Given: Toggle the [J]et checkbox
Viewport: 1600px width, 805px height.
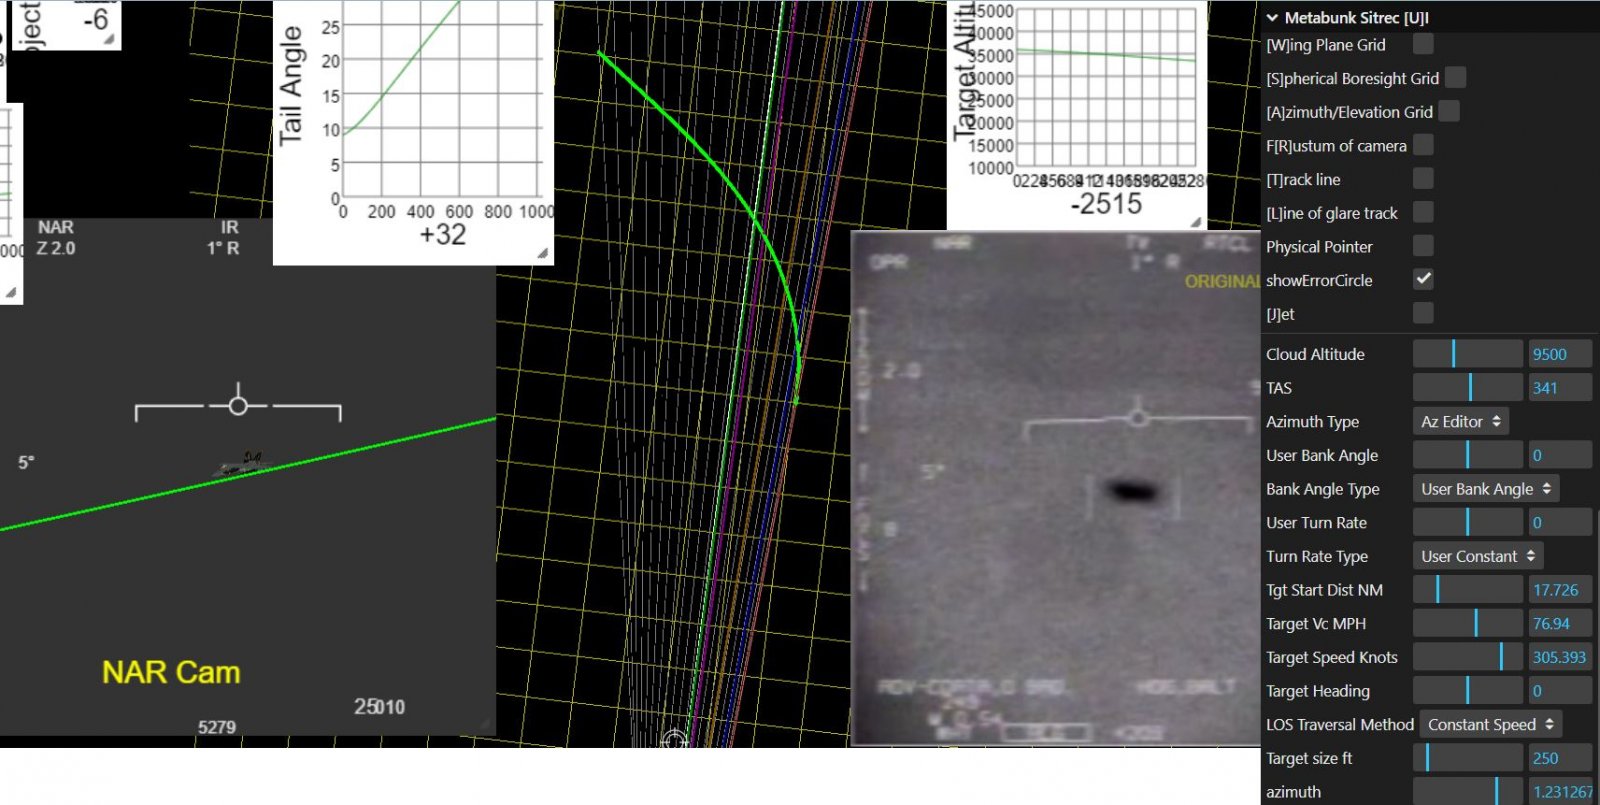Looking at the screenshot, I should tap(1423, 313).
